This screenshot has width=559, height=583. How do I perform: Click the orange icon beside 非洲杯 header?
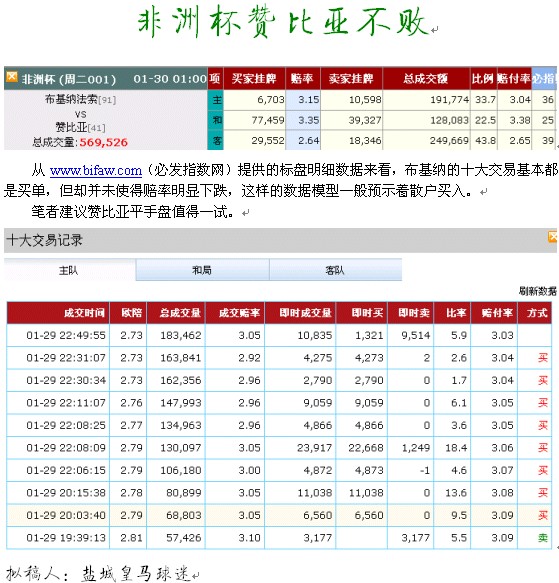pyautogui.click(x=12, y=77)
